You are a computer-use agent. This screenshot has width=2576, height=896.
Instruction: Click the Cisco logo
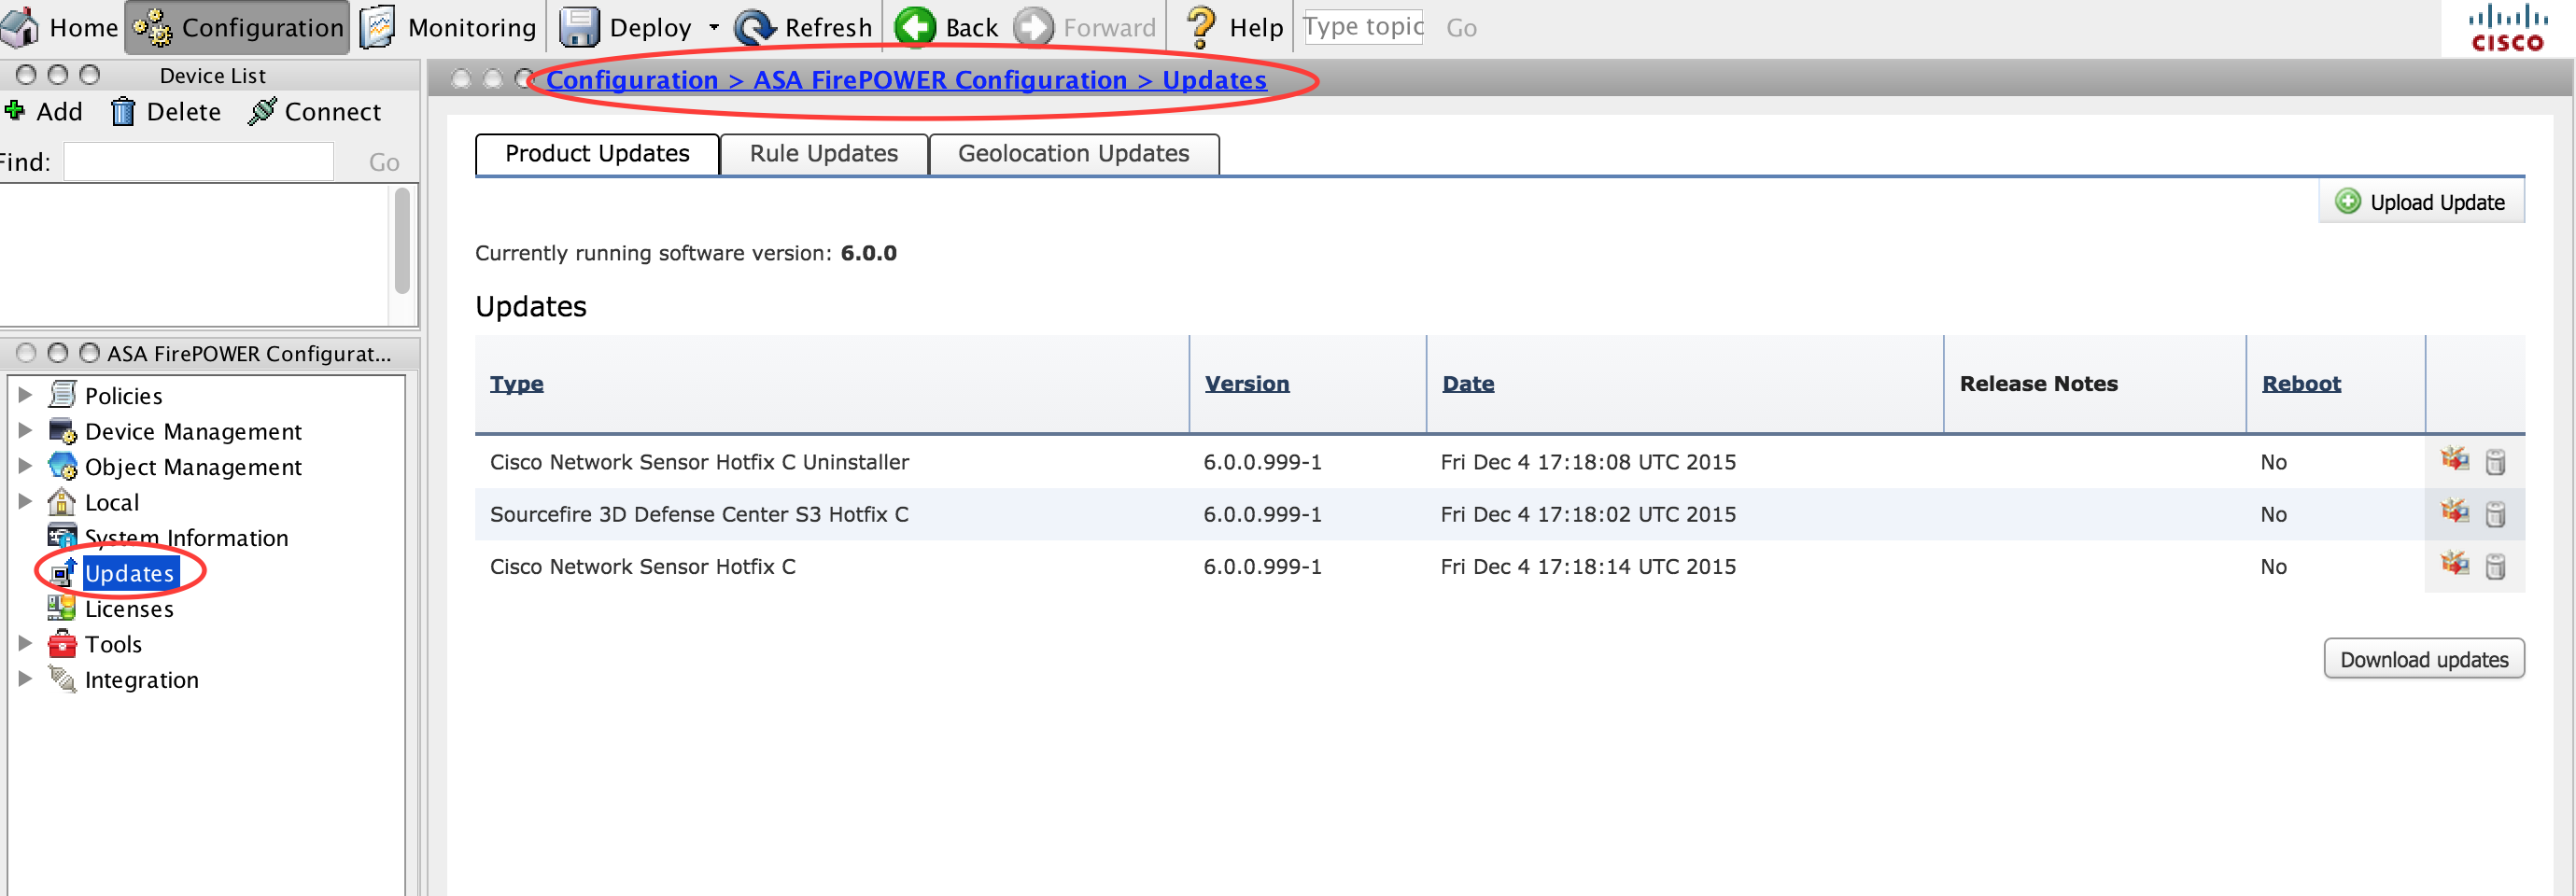pos(2507,29)
